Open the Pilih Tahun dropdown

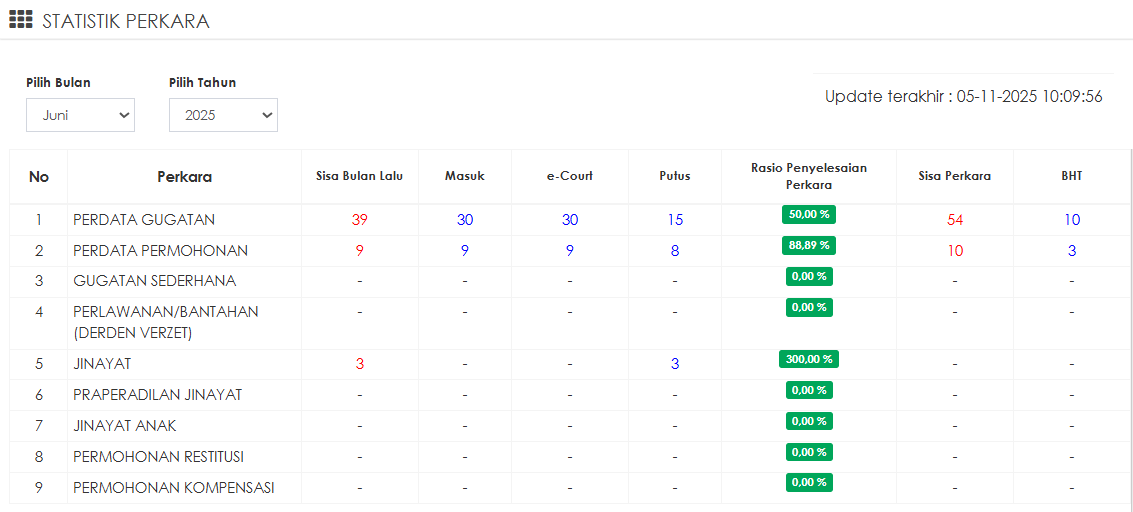coord(223,115)
